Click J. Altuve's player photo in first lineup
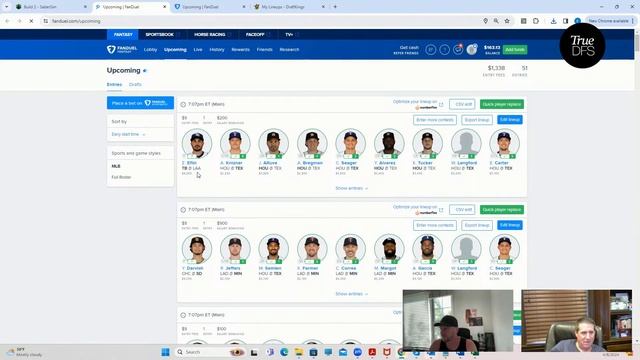 273,143
